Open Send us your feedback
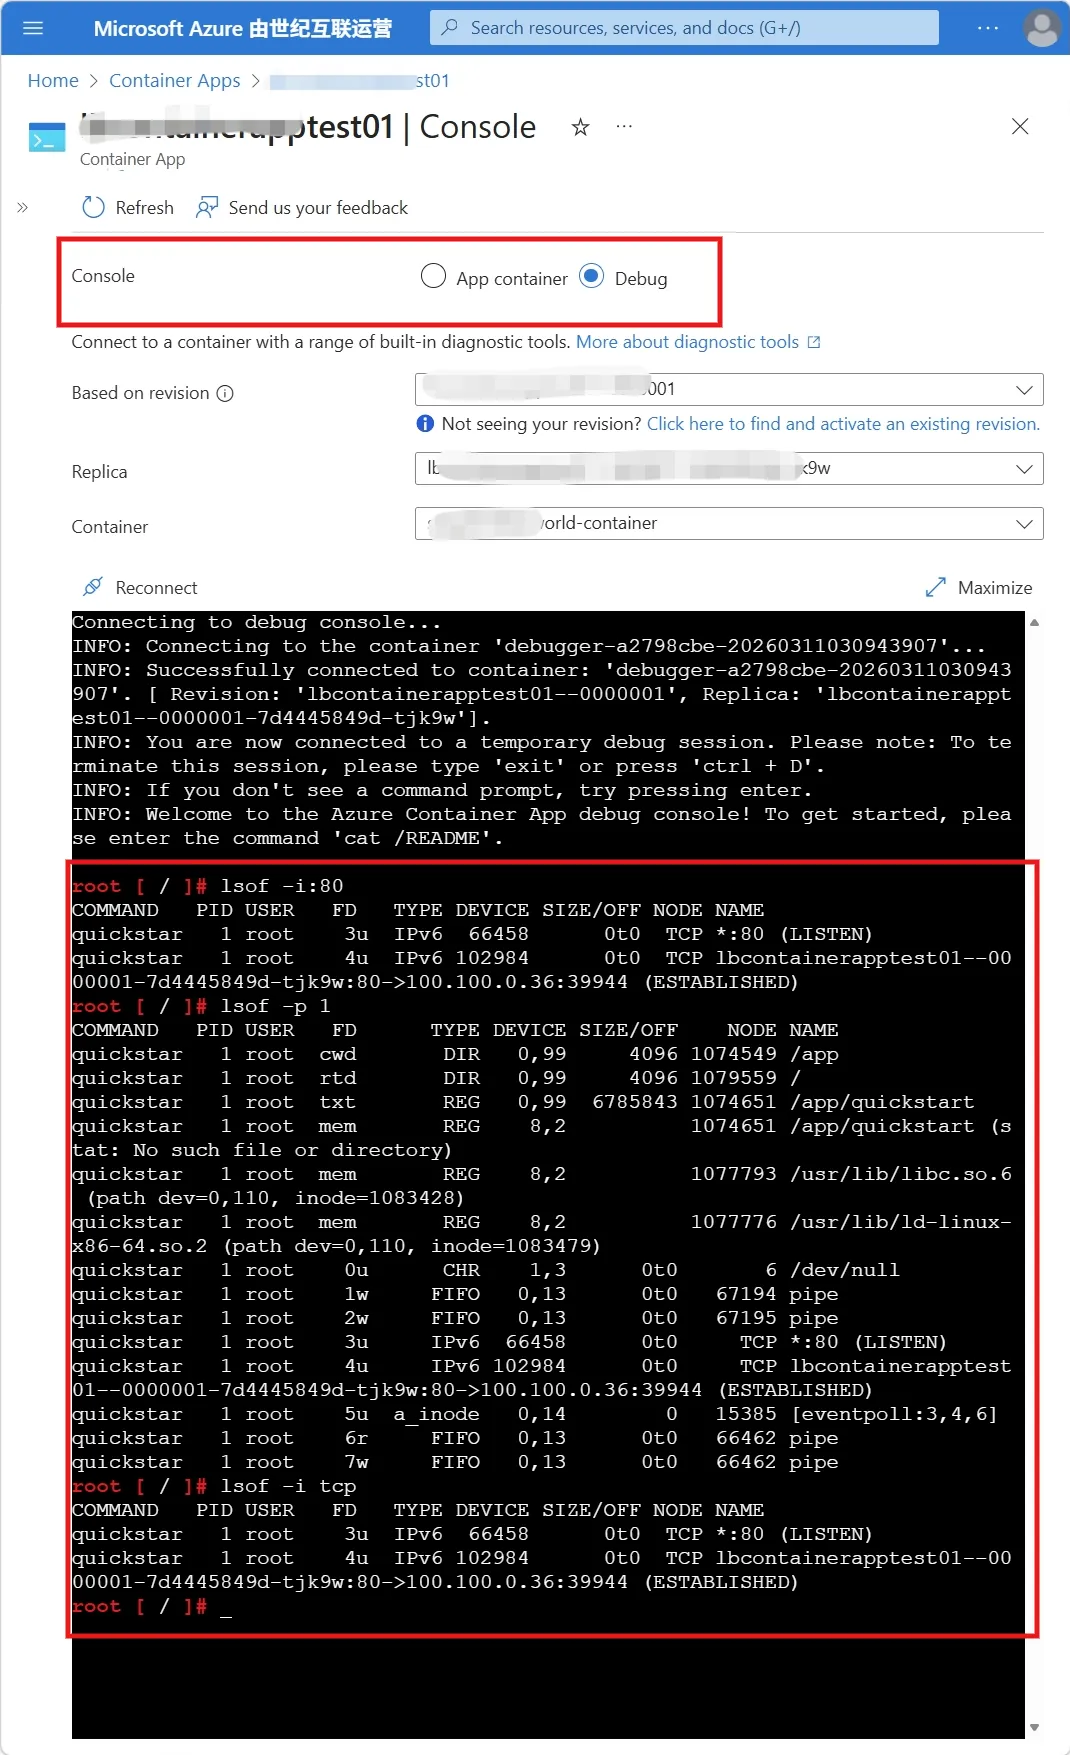This screenshot has width=1070, height=1755. click(318, 208)
